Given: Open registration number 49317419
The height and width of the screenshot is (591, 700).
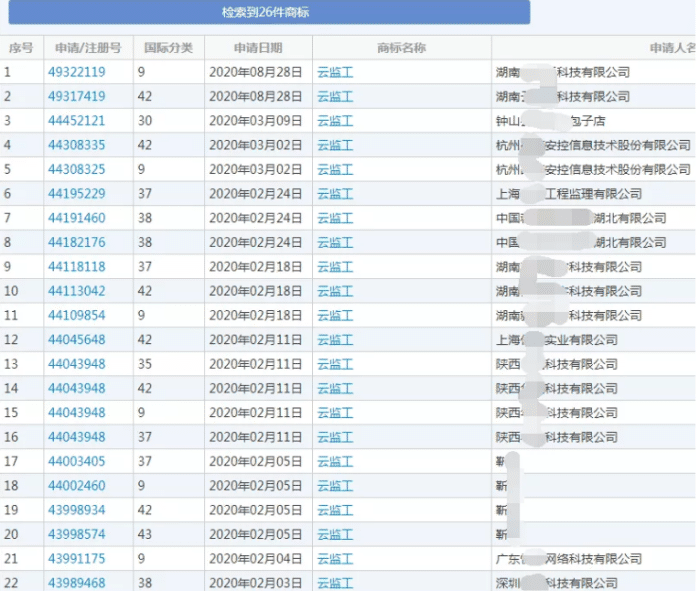Looking at the screenshot, I should coord(77,96).
